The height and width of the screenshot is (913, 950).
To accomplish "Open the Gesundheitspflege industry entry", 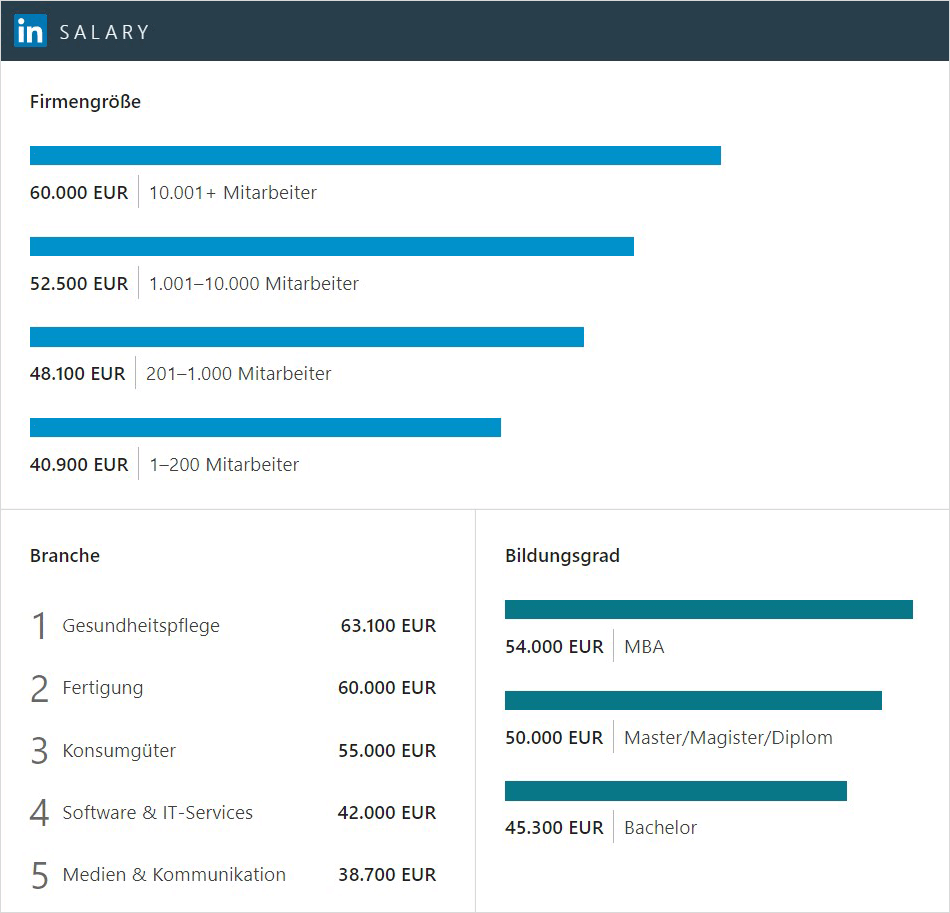I will pyautogui.click(x=141, y=626).
